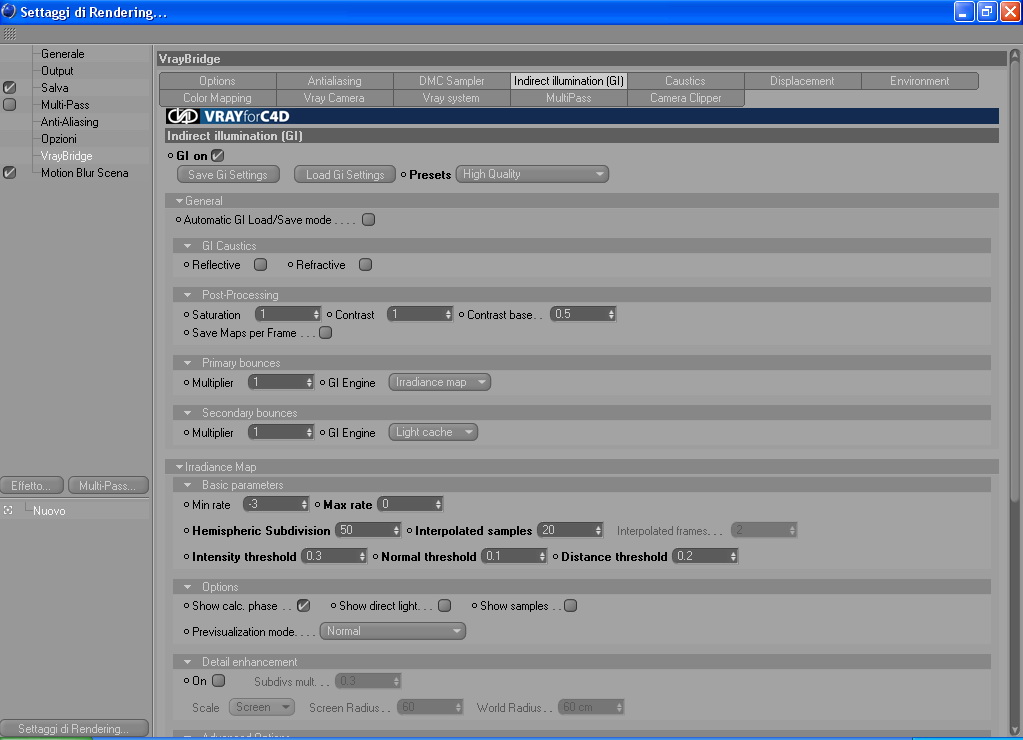Click the Effetto... button
Screen dimensions: 1023x740
31,486
